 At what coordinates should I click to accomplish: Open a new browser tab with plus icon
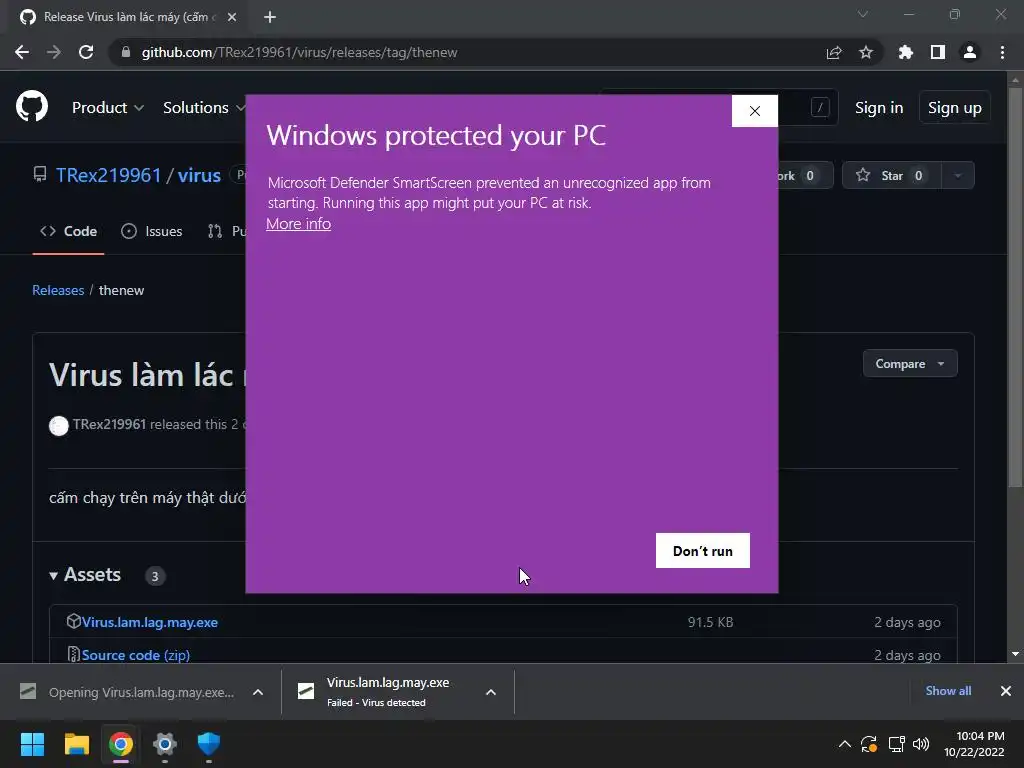(270, 17)
